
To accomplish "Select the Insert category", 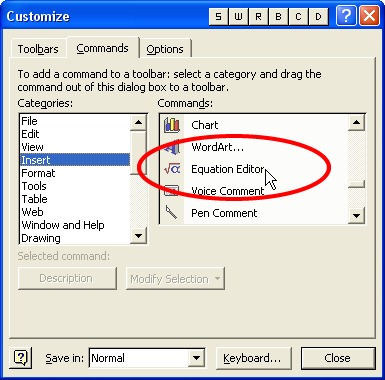I will click(x=75, y=160).
